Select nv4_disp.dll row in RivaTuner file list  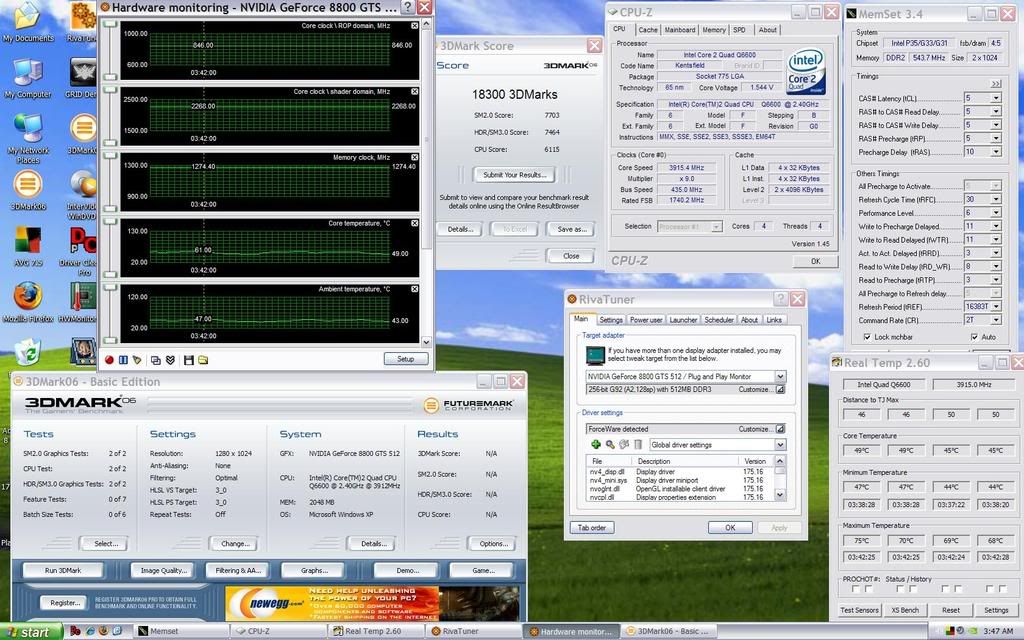coord(680,472)
